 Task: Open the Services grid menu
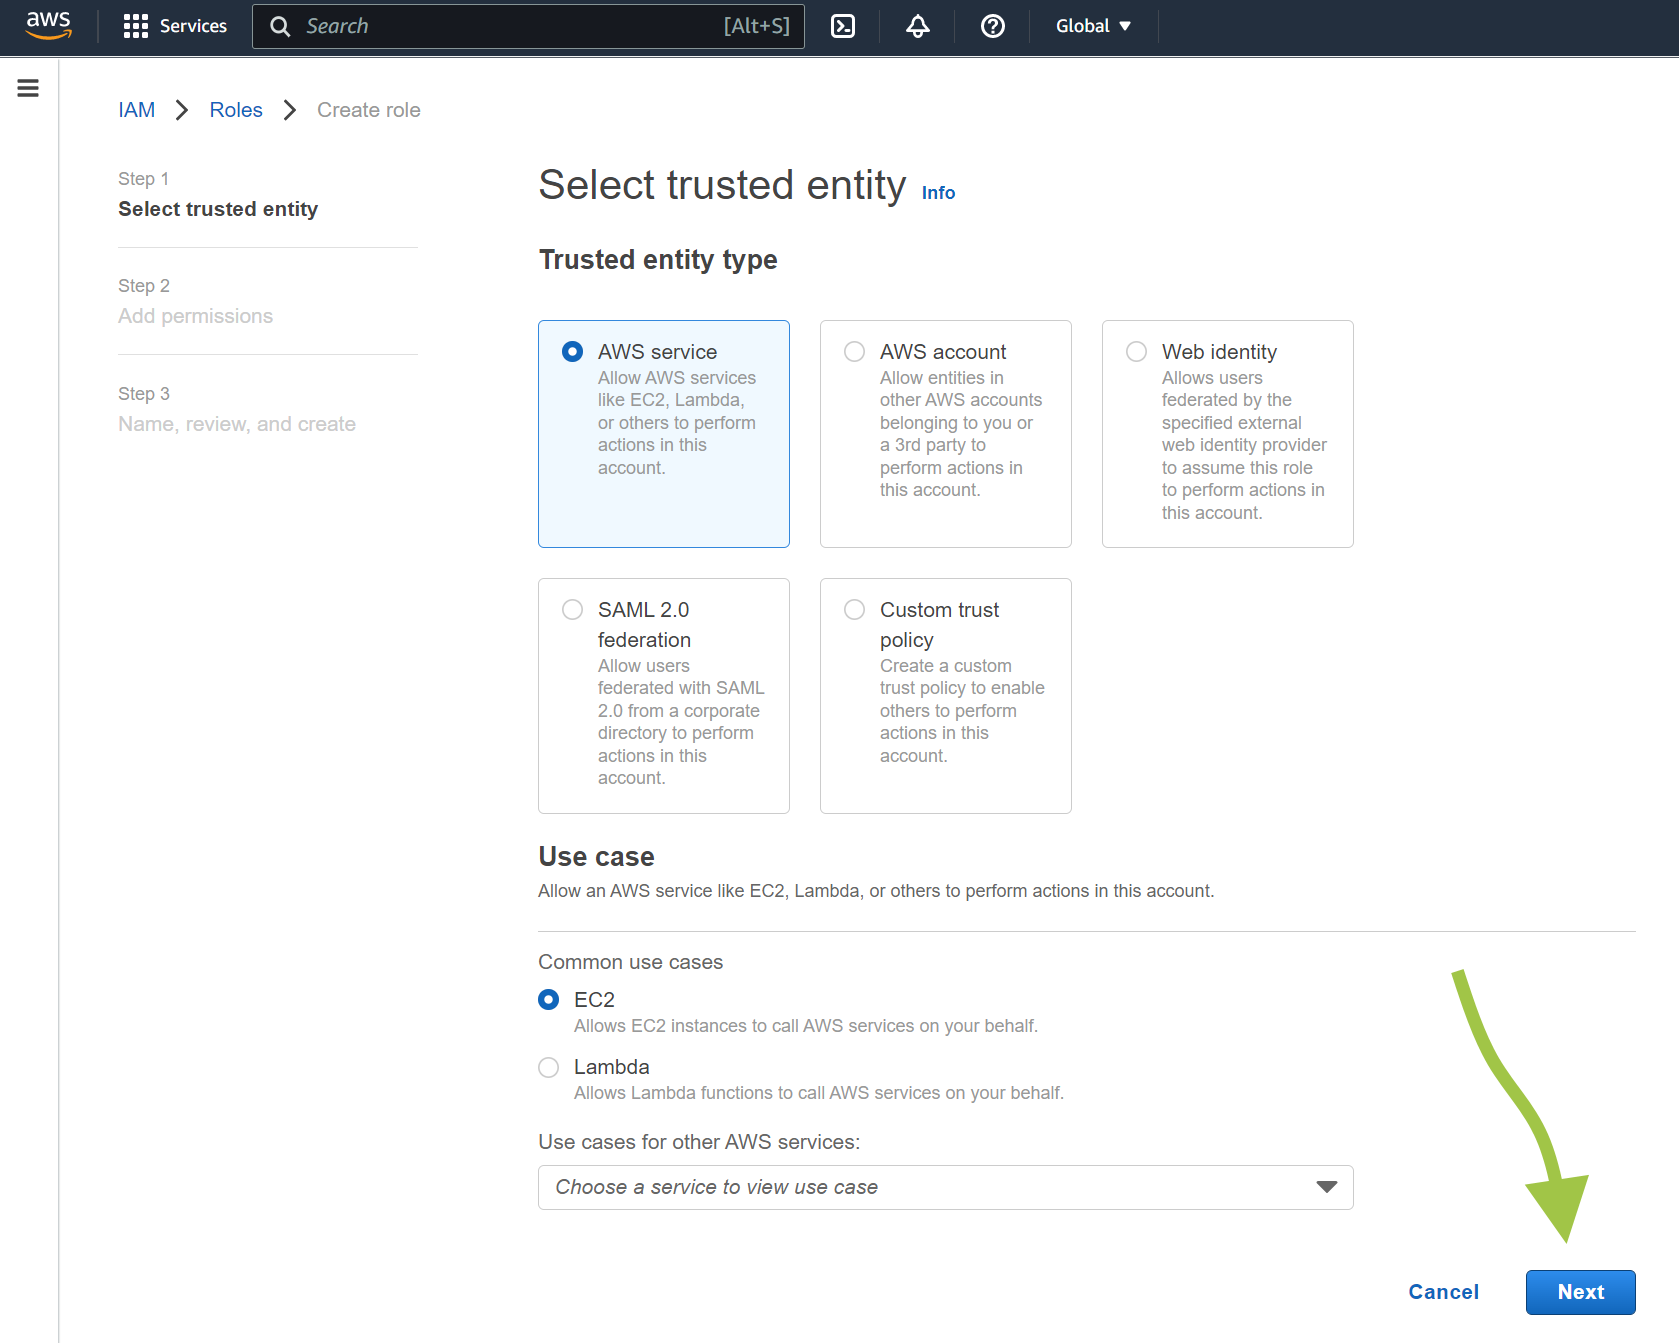[x=175, y=26]
